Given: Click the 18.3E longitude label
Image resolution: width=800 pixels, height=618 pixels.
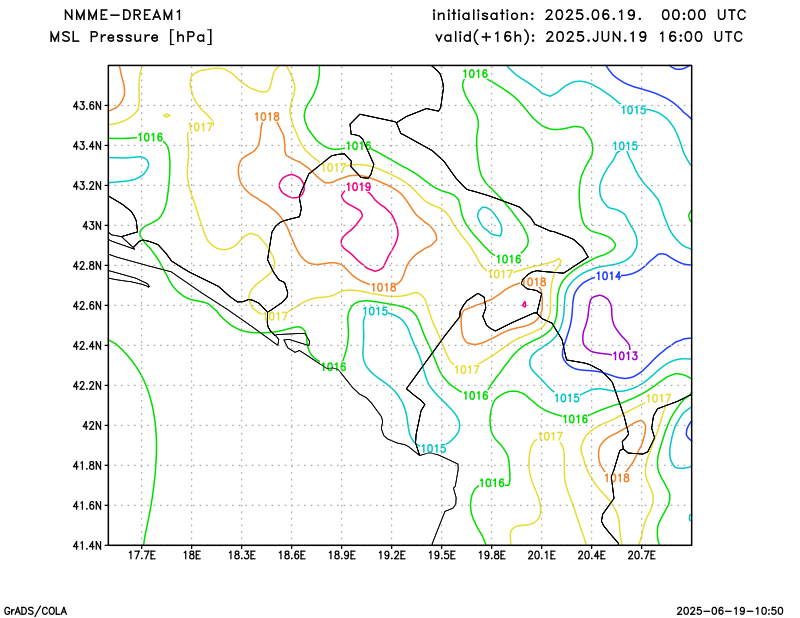Looking at the screenshot, I should [241, 555].
